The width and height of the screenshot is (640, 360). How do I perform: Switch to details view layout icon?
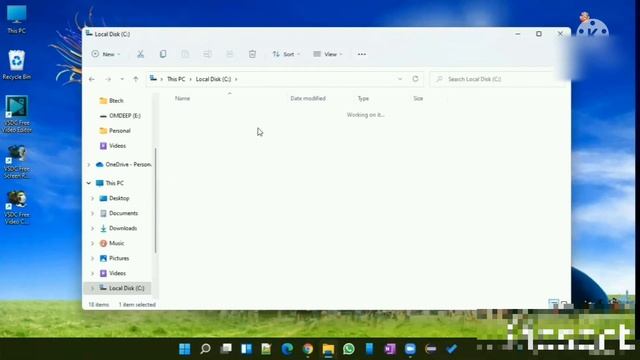point(553,304)
